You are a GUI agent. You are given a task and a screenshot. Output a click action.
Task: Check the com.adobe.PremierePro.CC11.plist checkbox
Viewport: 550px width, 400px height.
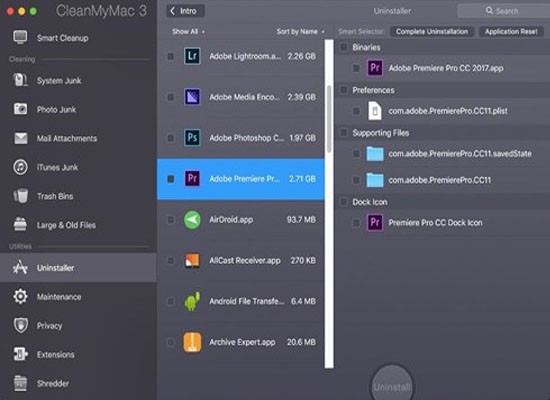pos(356,111)
